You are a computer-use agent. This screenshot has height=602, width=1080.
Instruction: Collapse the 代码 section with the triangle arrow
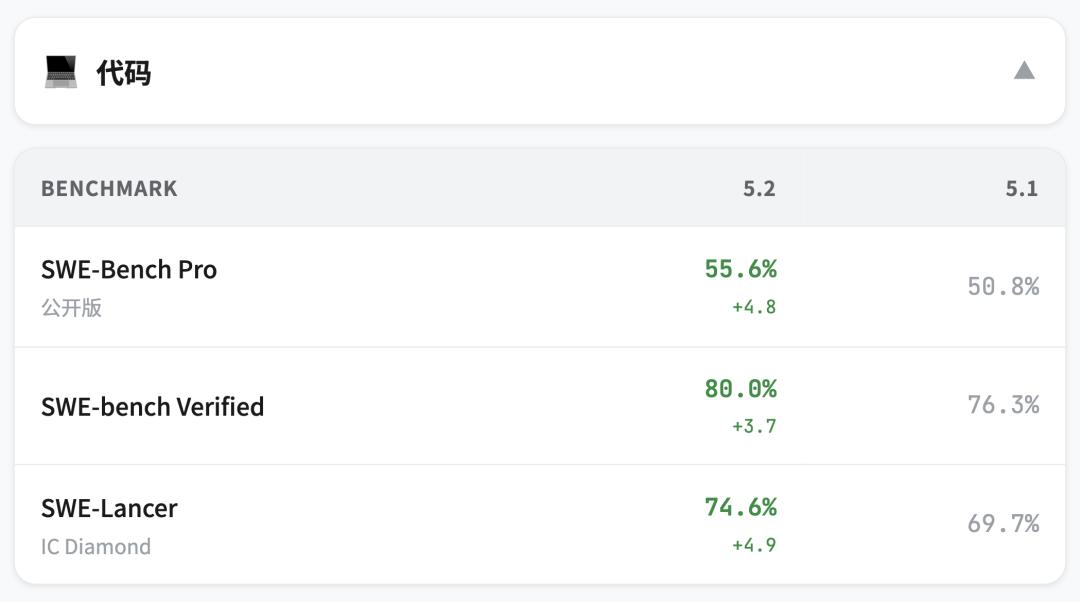(1024, 70)
